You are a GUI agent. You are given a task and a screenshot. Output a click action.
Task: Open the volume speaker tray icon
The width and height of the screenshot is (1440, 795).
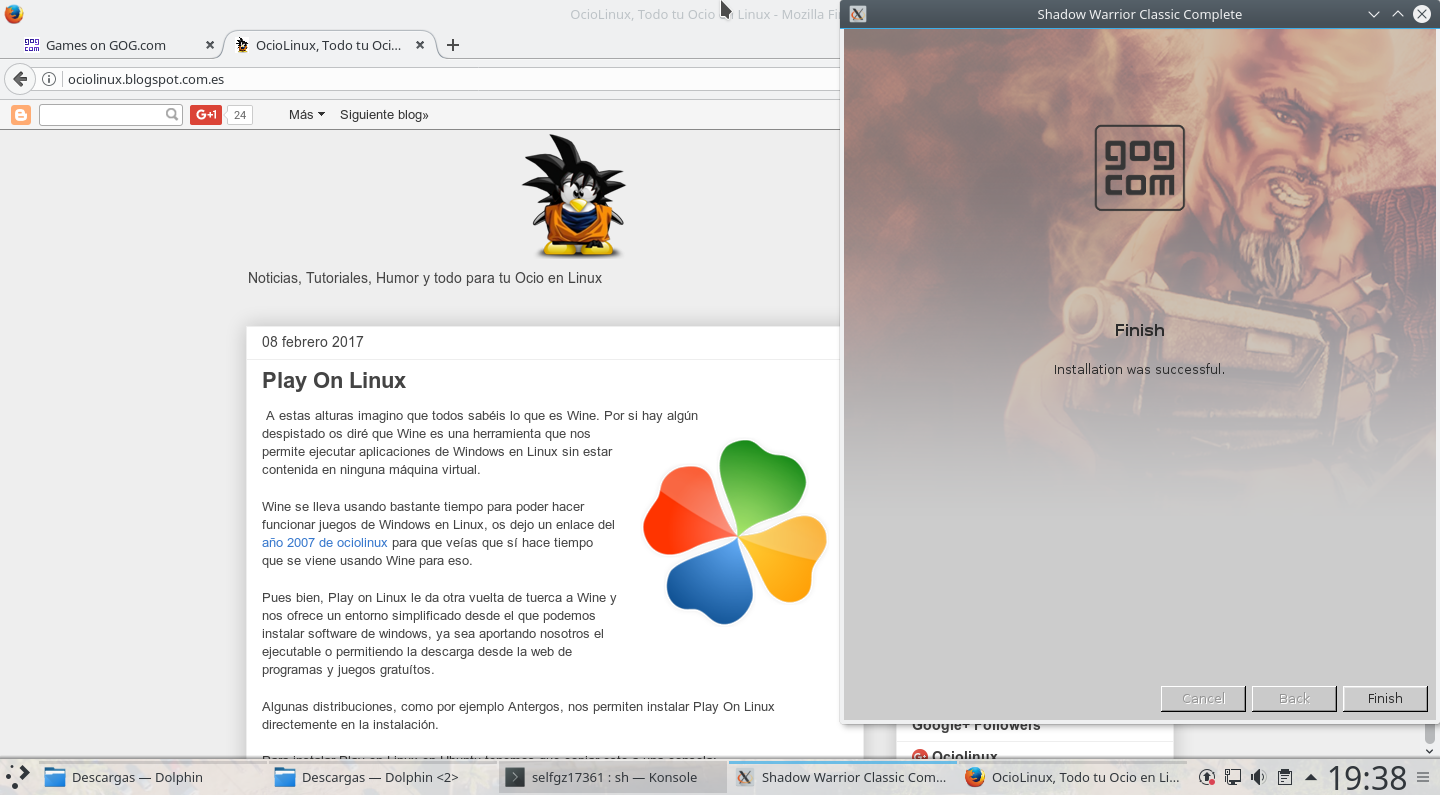1258,777
